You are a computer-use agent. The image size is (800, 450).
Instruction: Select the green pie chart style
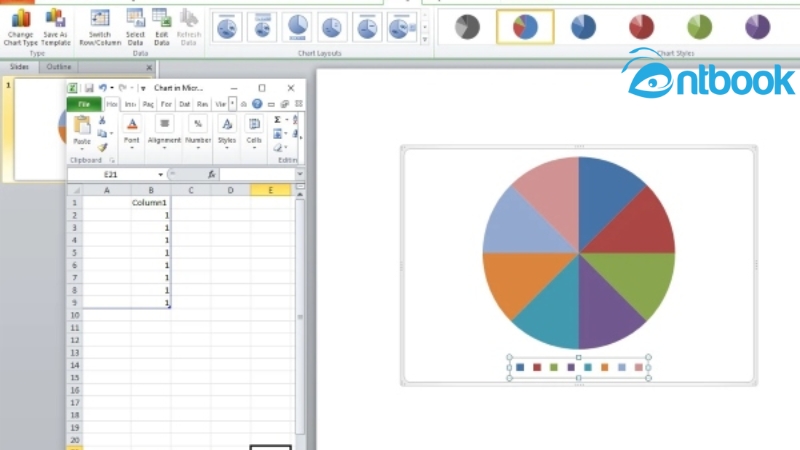pyautogui.click(x=699, y=27)
